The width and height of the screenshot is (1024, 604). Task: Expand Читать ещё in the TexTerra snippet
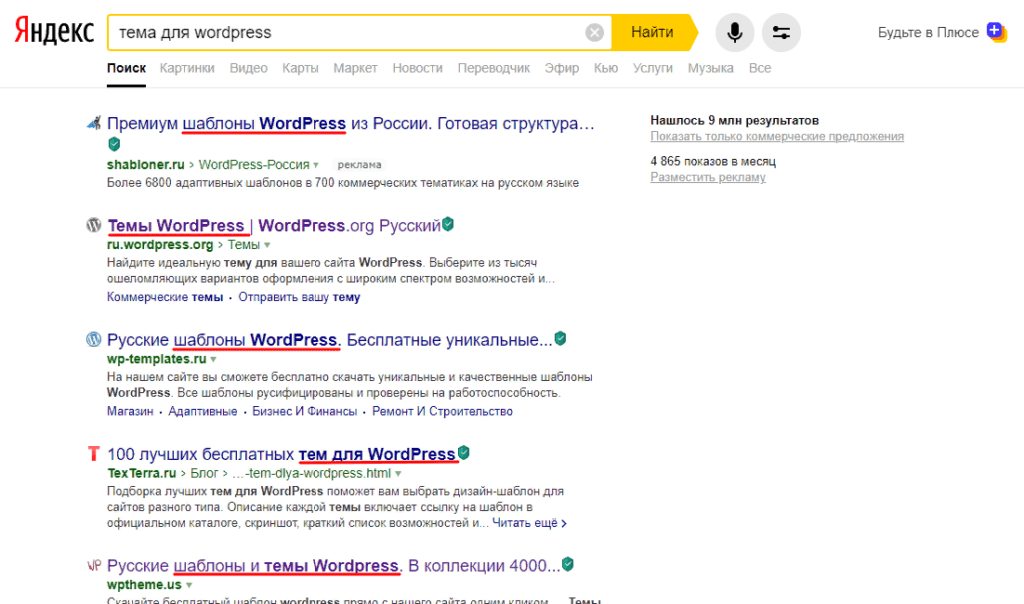[530, 523]
